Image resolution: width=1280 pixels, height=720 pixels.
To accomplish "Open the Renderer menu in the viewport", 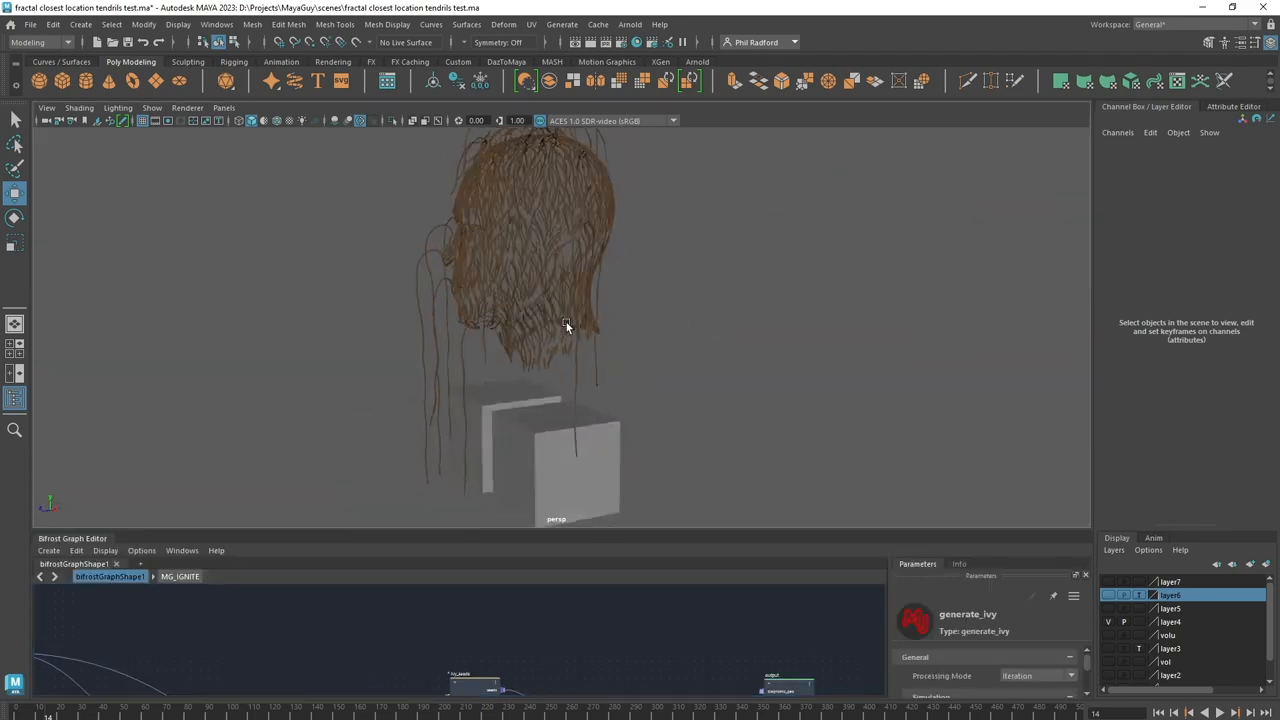I will (x=187, y=107).
